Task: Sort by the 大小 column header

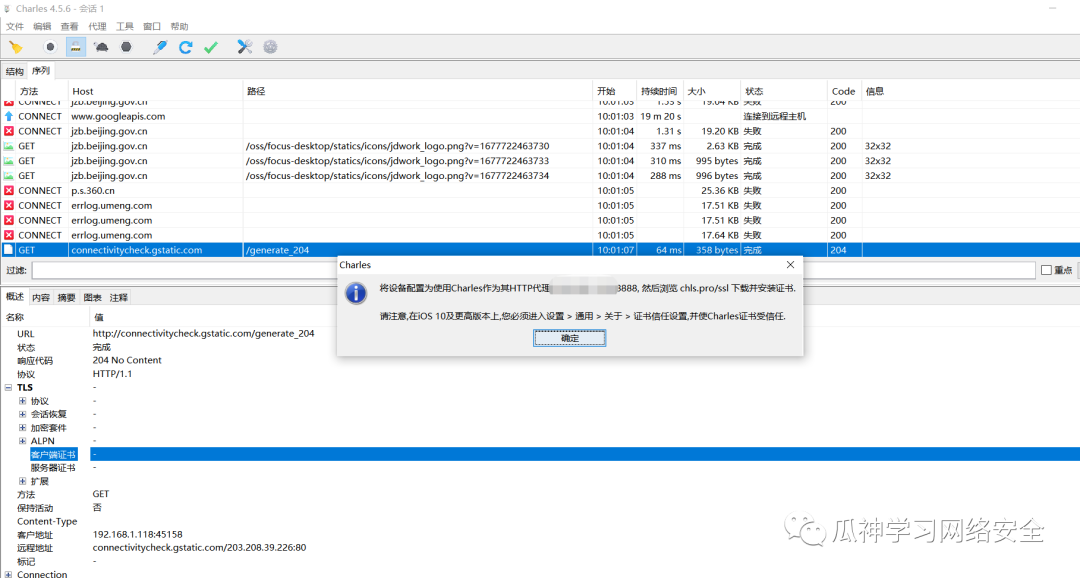Action: [x=712, y=91]
